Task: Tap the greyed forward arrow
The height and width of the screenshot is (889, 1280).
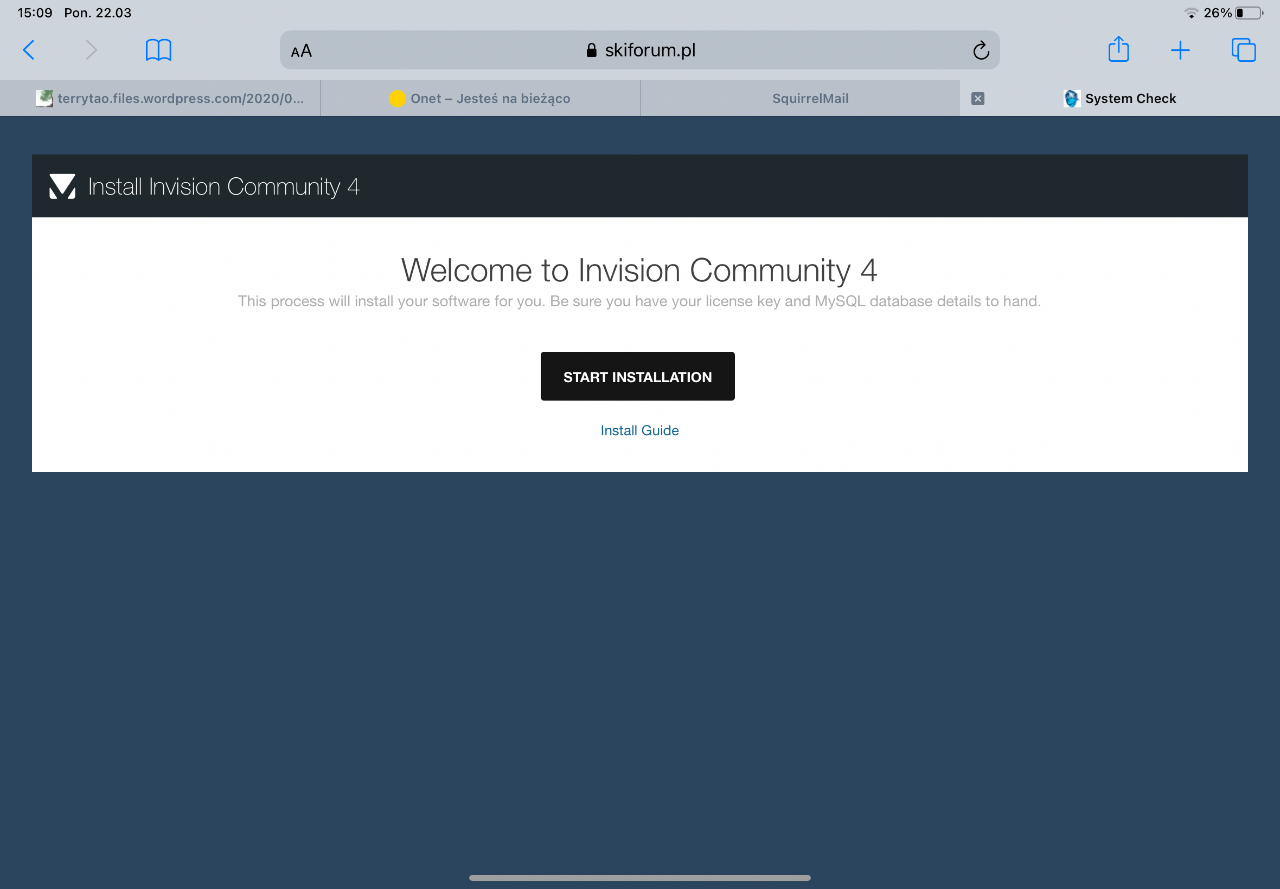Action: pyautogui.click(x=91, y=50)
